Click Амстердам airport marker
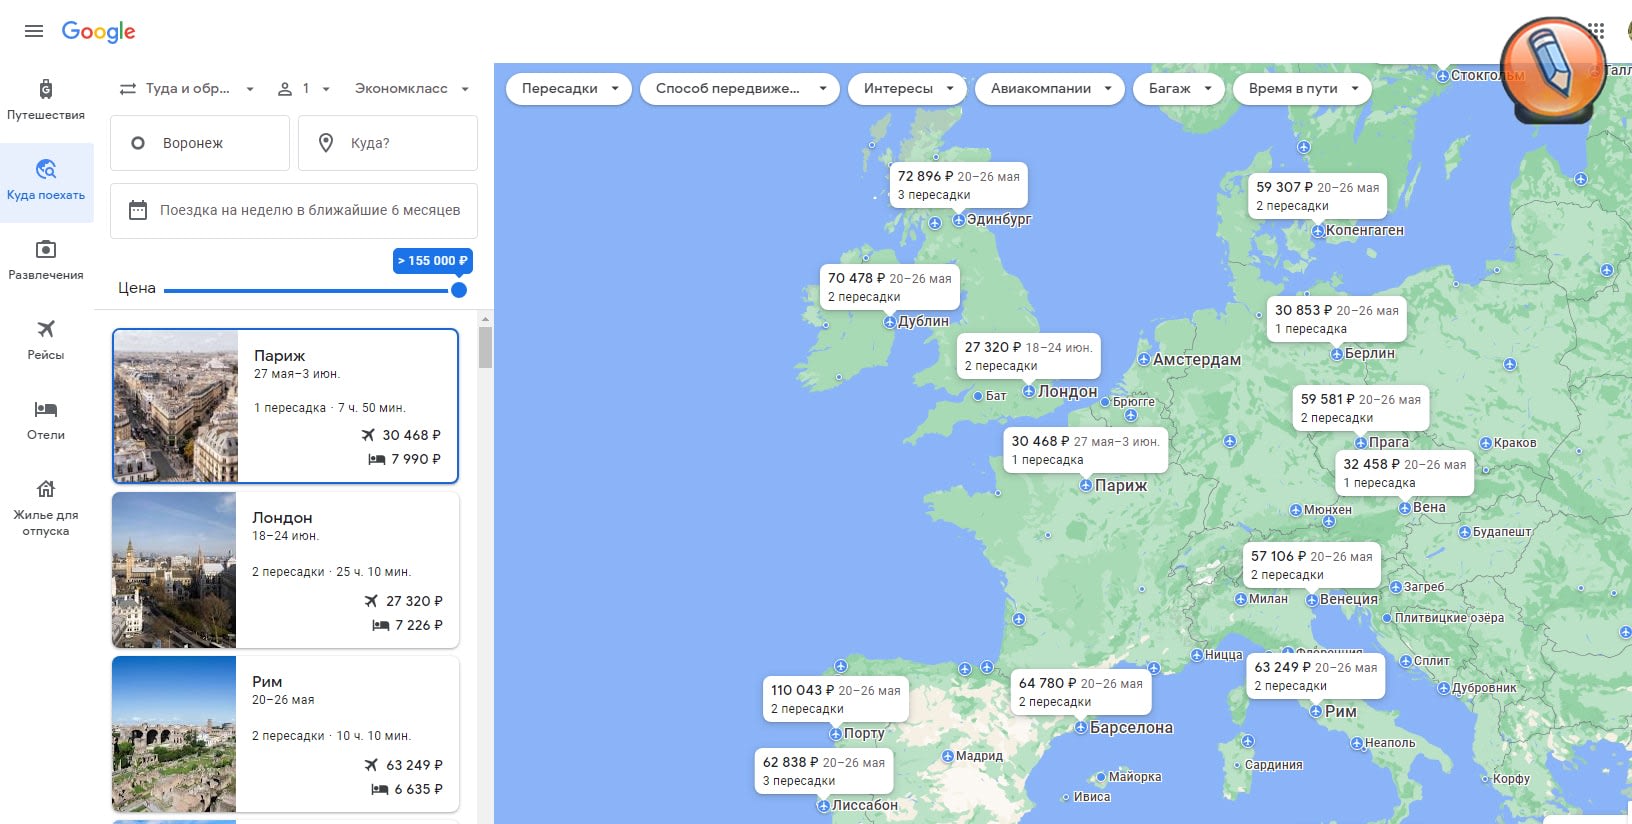 coord(1143,360)
